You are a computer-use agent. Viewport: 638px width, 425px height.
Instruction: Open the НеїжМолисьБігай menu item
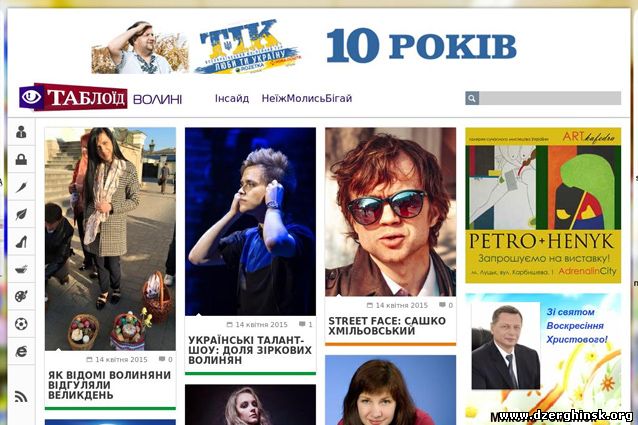click(307, 98)
